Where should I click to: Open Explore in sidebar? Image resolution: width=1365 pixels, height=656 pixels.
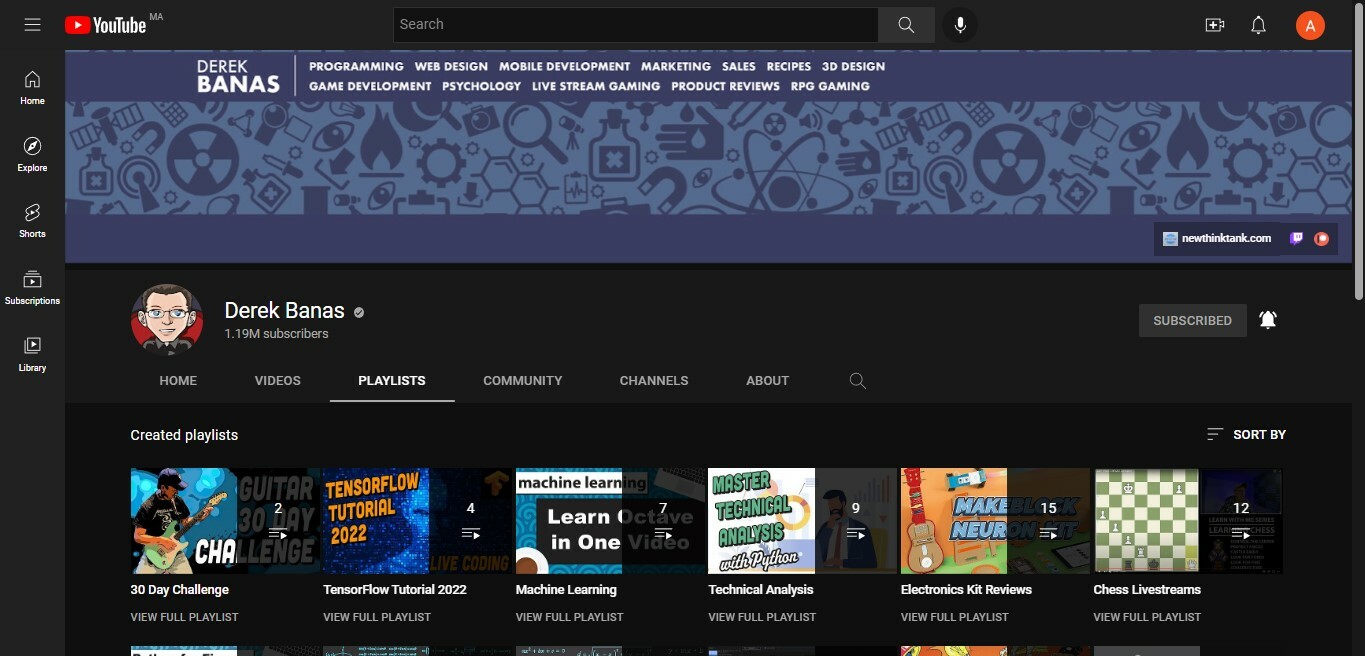point(32,155)
